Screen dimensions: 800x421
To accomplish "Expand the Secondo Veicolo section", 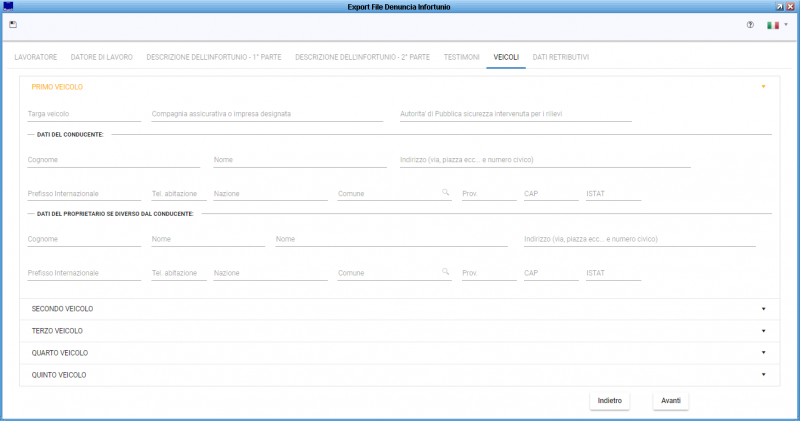I will (763, 310).
